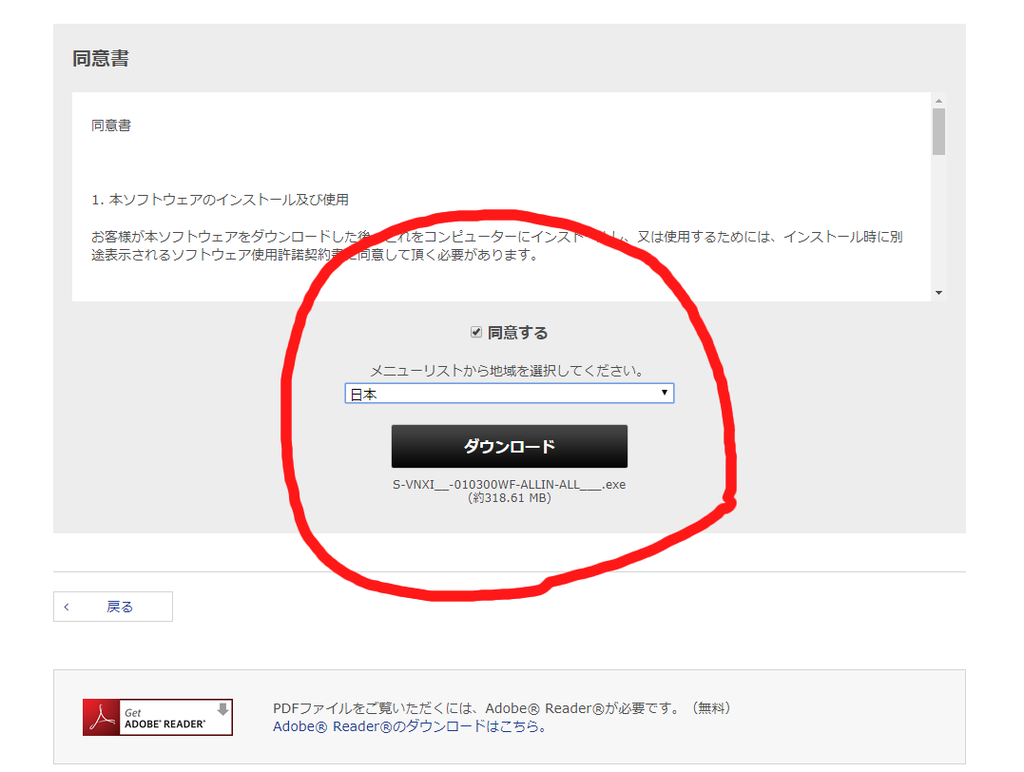The height and width of the screenshot is (772, 1024).
Task: Click the 同意書 page heading
Action: point(101,58)
